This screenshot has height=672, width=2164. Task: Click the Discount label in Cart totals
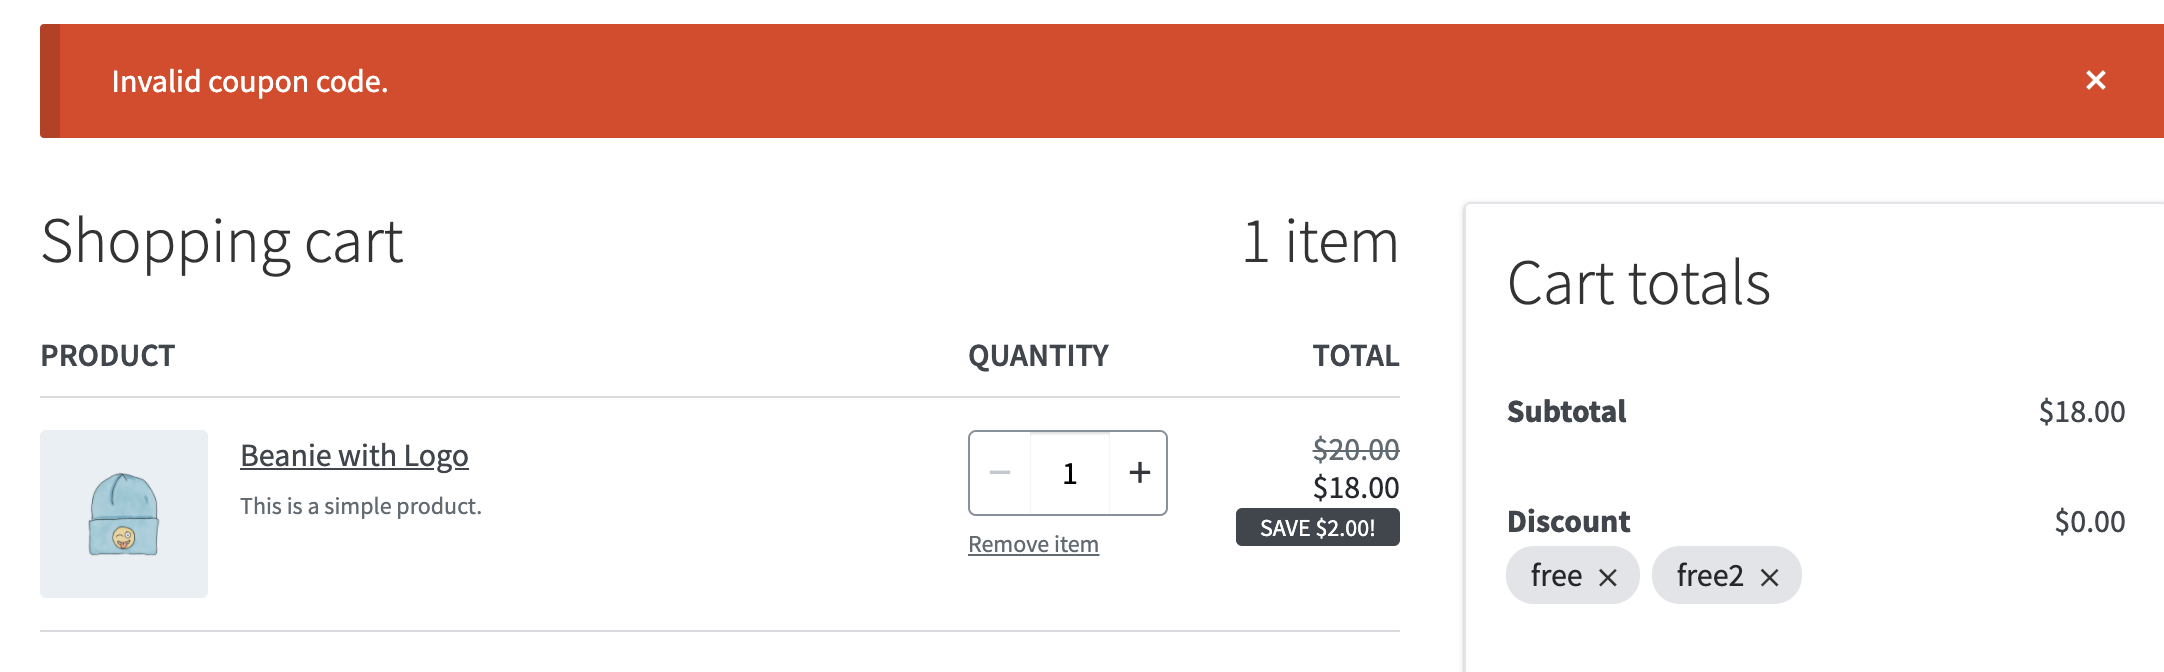pos(1568,521)
